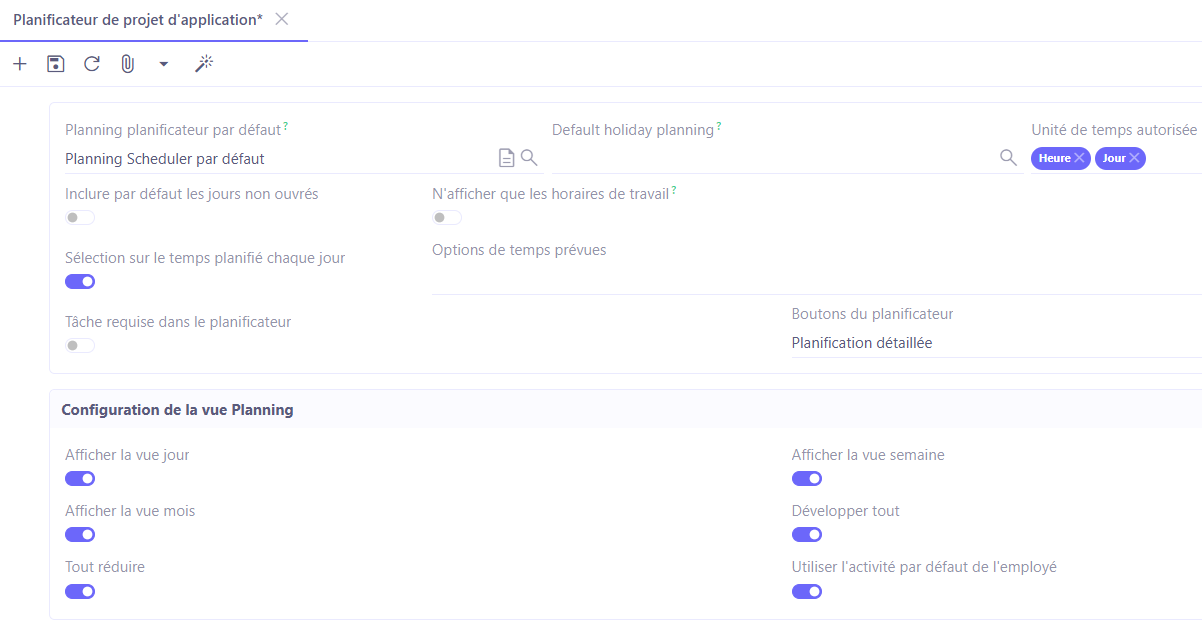Help marker beside Planning planificateur par défaut
Viewport: 1202px width, 624px height.
(x=286, y=126)
